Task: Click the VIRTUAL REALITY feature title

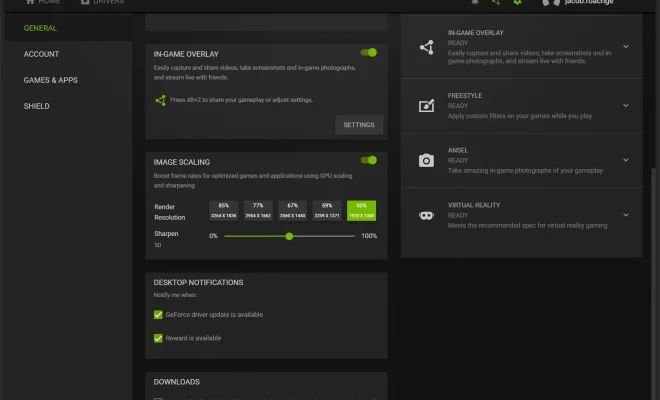Action: coord(474,205)
